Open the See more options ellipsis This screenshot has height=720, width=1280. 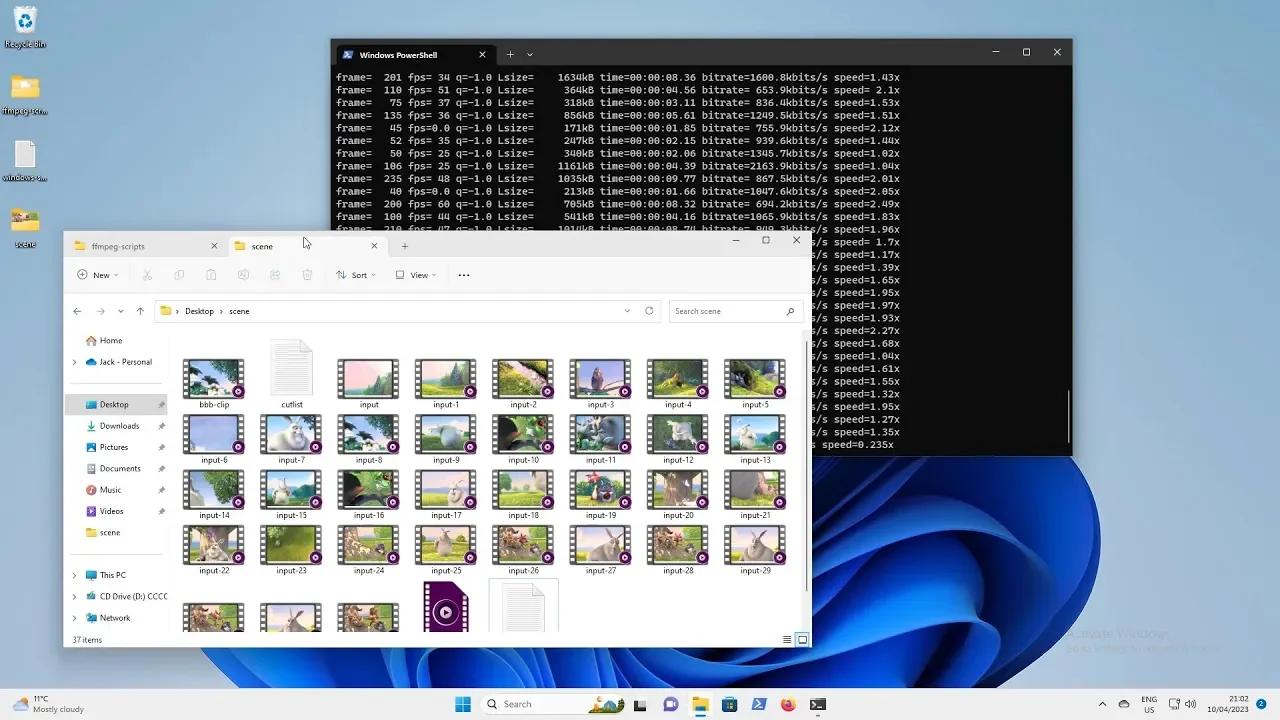[x=463, y=275]
